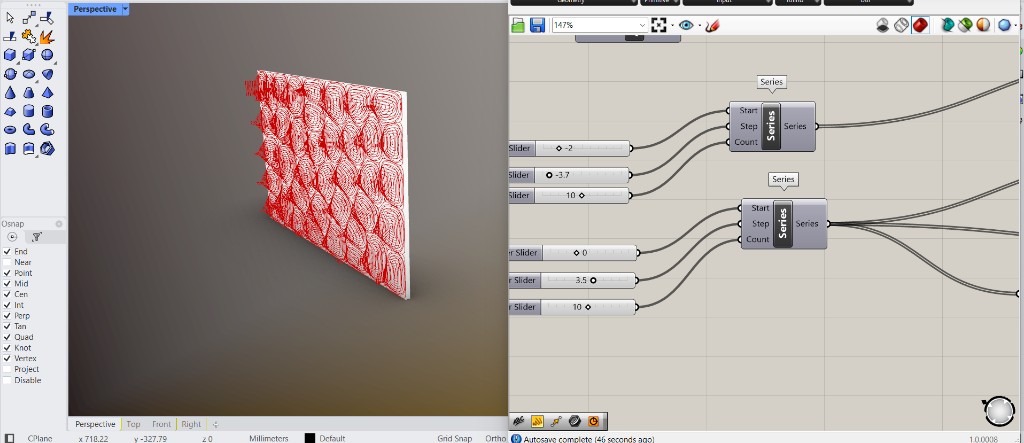Toggle the Perp osnap checkbox

coord(7,316)
